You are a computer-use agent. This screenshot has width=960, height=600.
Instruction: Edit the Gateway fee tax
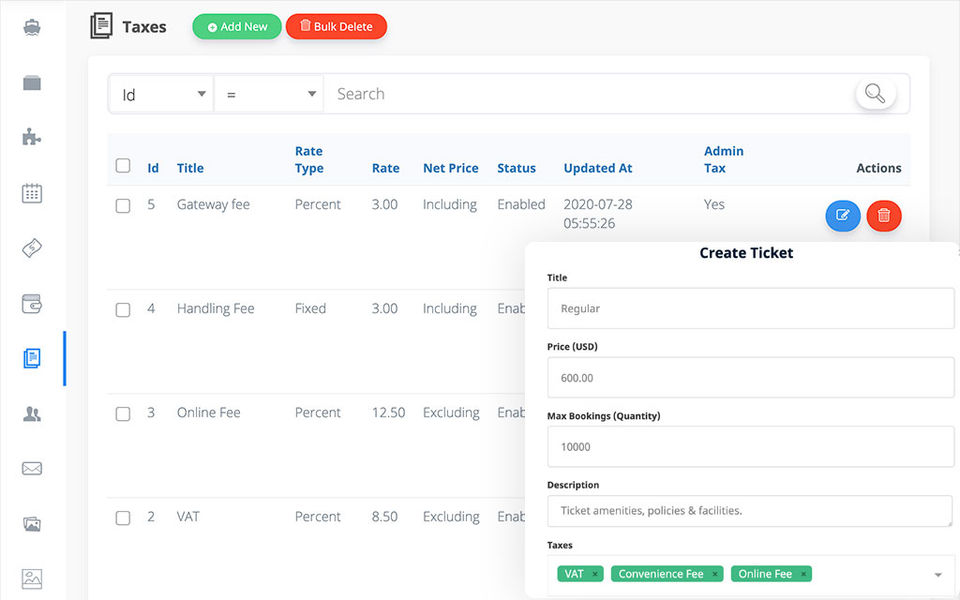coord(843,216)
